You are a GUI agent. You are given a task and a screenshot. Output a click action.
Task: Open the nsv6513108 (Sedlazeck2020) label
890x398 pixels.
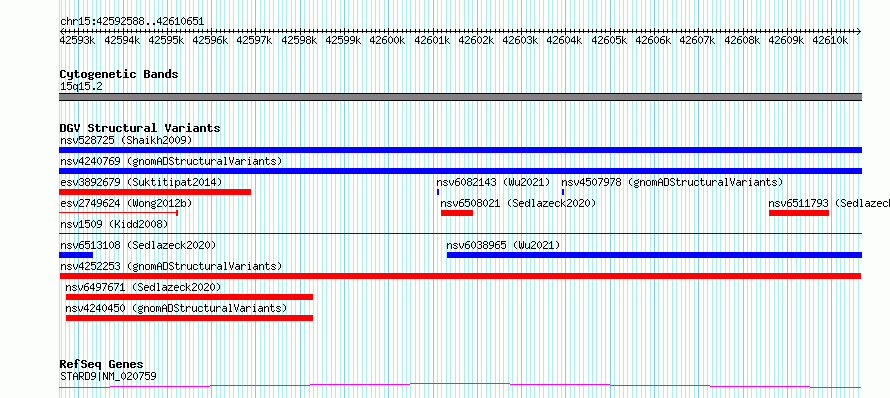[138, 245]
